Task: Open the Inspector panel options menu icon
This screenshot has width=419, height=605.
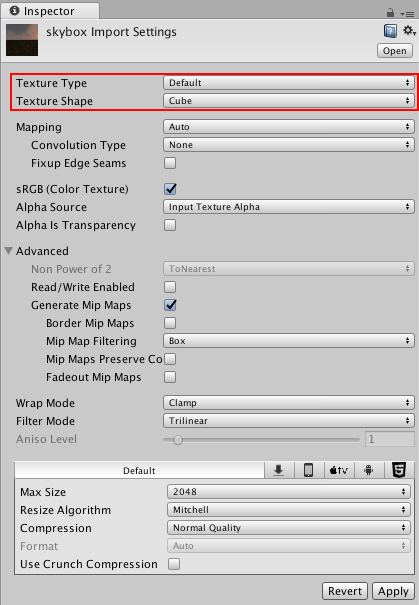Action: click(407, 14)
